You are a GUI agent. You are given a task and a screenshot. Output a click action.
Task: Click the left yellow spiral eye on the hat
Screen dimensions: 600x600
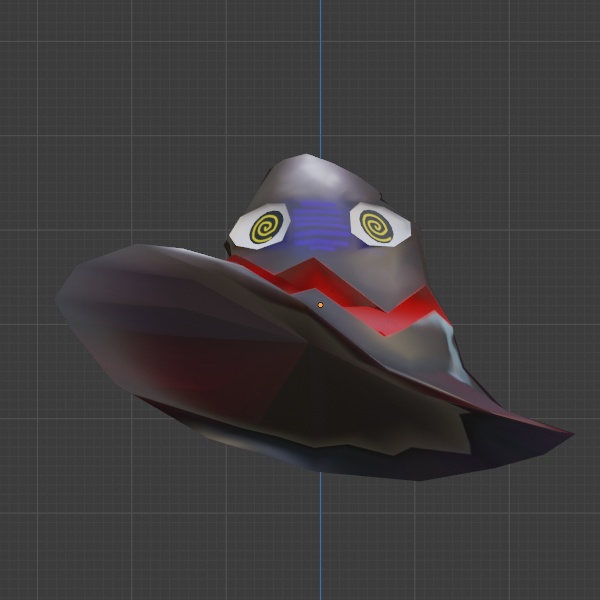pyautogui.click(x=267, y=227)
